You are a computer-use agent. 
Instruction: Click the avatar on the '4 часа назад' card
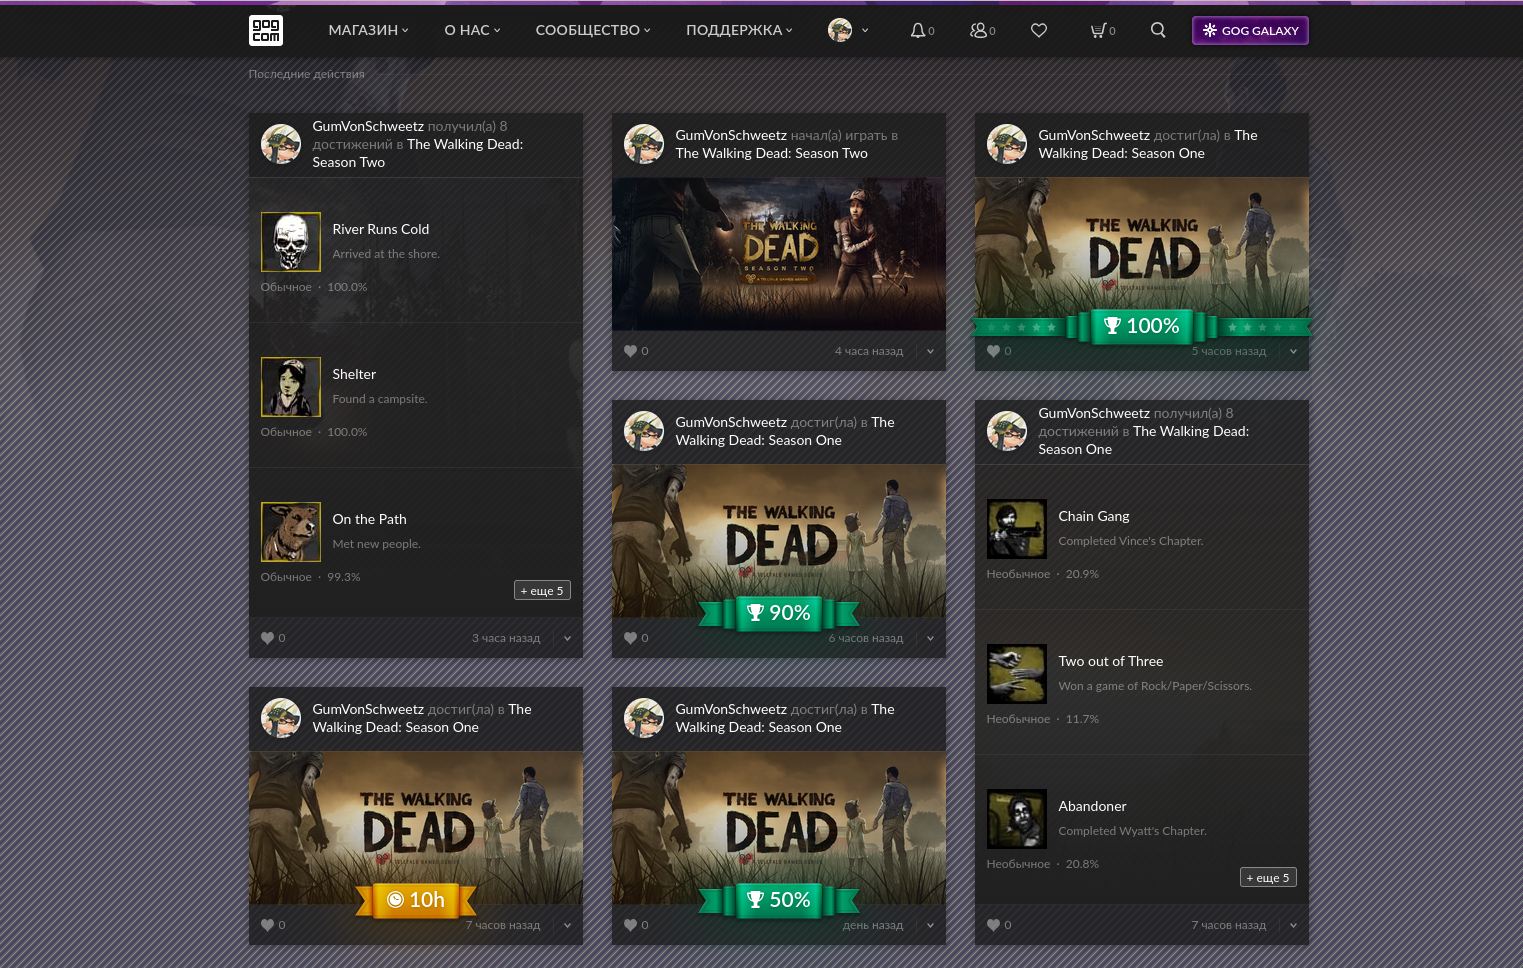click(x=644, y=144)
